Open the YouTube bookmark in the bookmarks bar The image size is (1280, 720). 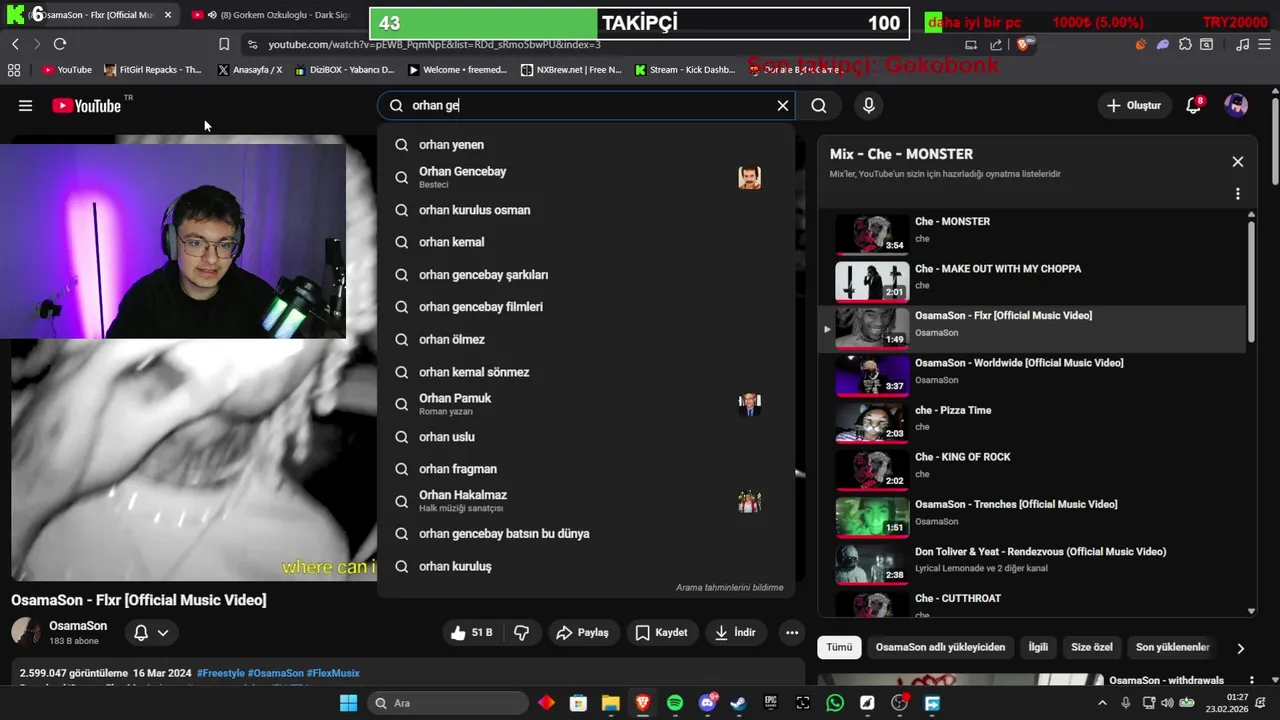coord(66,70)
